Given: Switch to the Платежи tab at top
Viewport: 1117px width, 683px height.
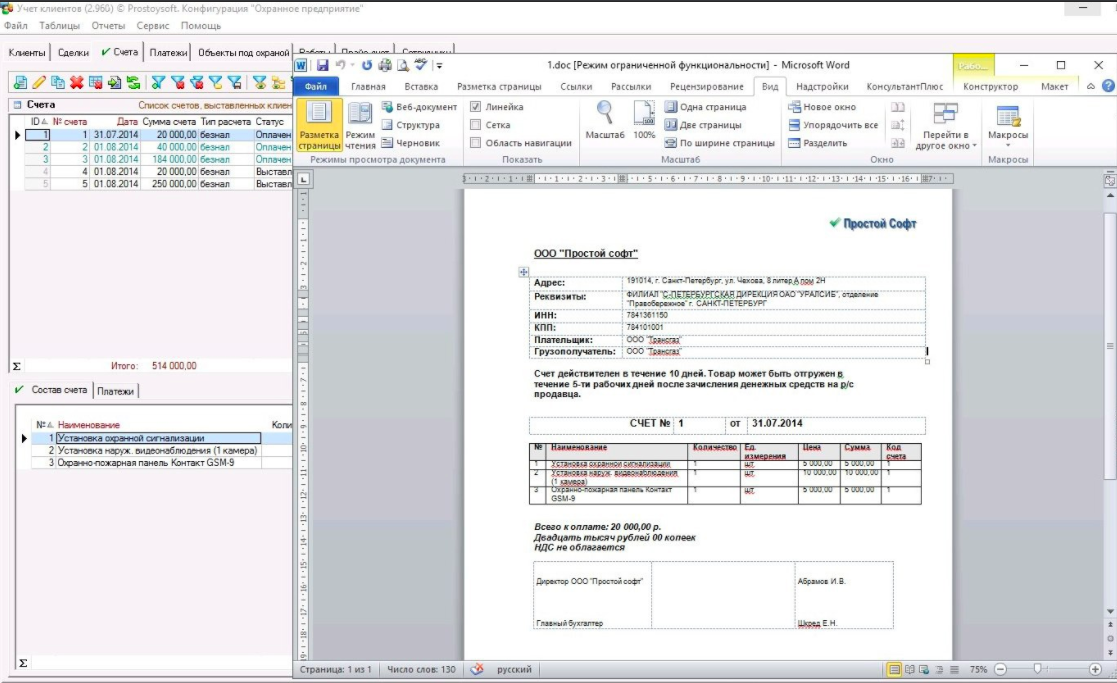Looking at the screenshot, I should [168, 52].
